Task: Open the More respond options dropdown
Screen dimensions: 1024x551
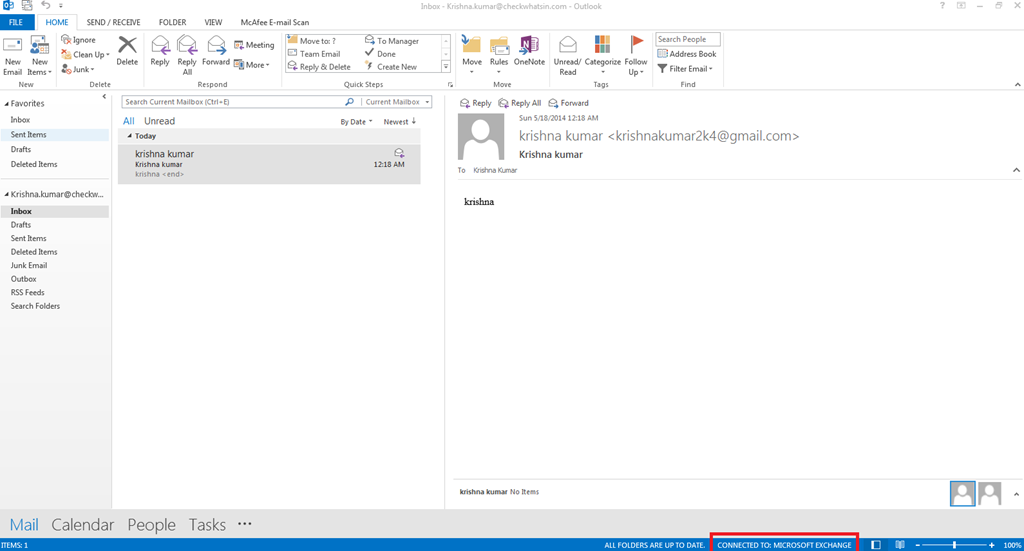Action: (x=252, y=65)
